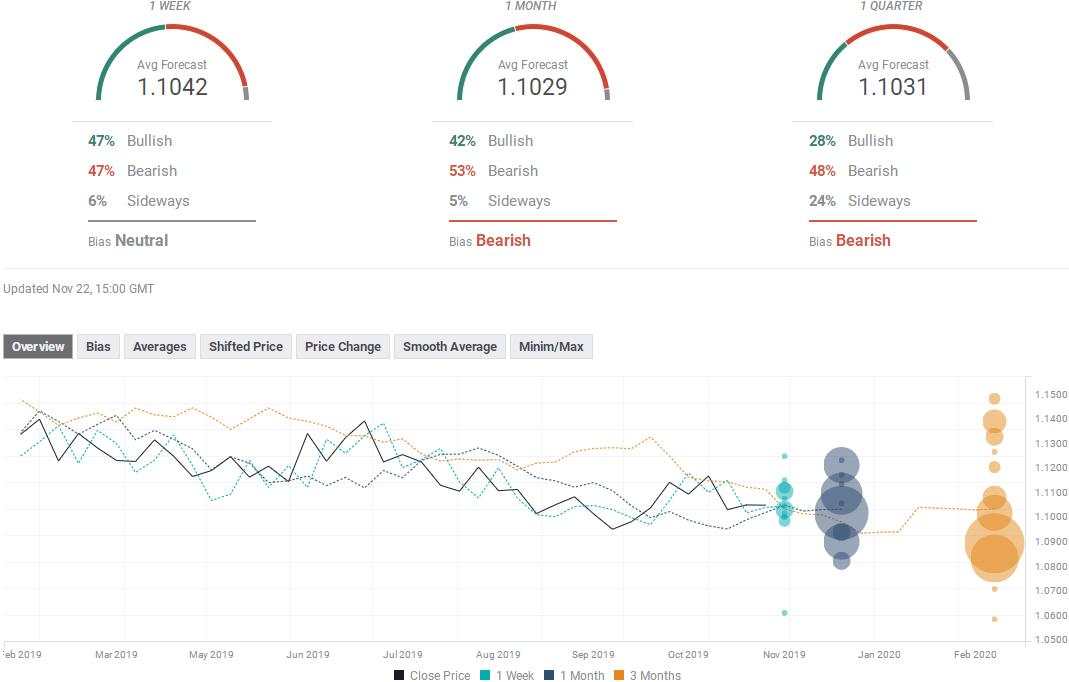Screen dimensions: 1069x682
Task: Click the Jan 2020 axis label
Action: point(879,654)
